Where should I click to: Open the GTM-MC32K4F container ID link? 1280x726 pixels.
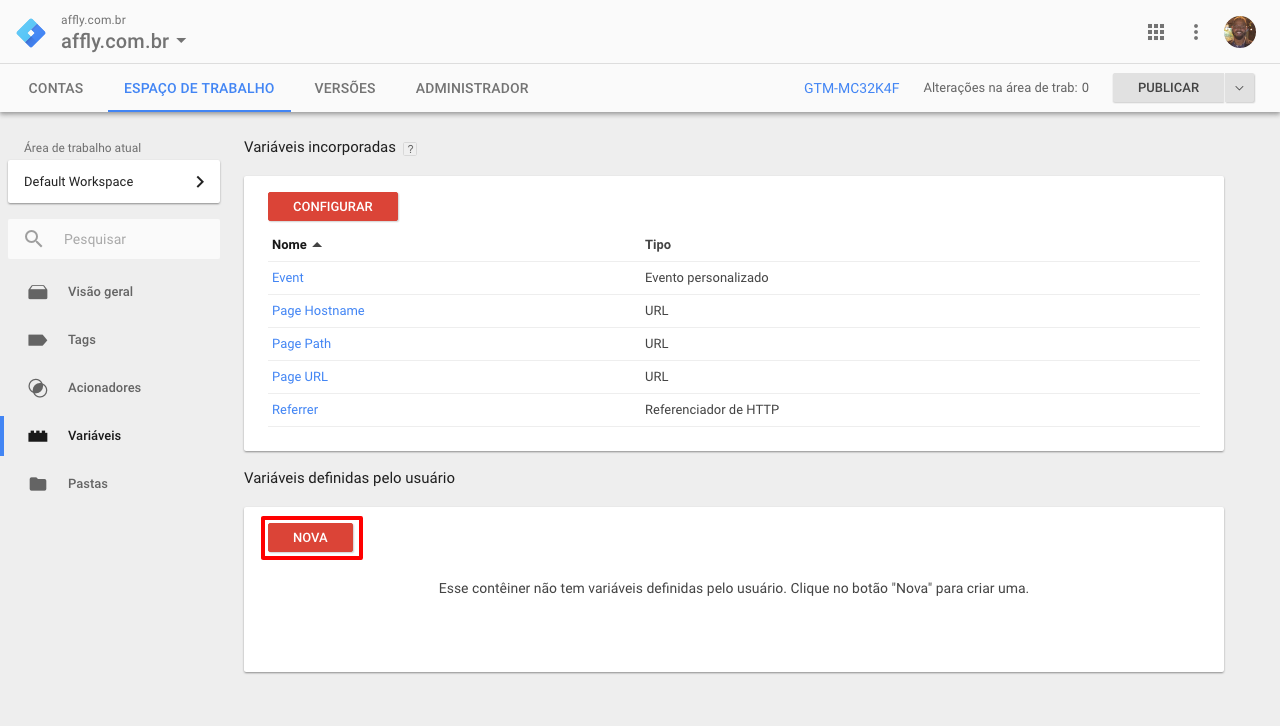tap(851, 88)
